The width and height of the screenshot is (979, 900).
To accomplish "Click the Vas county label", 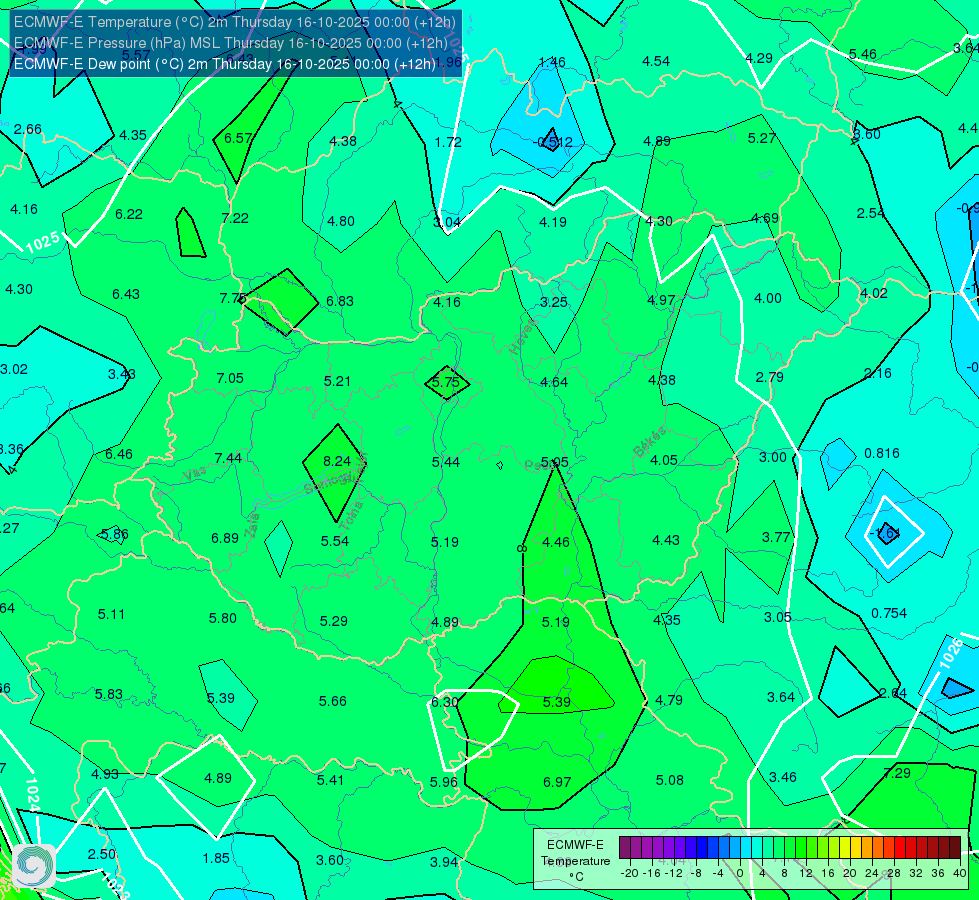I will point(195,474).
